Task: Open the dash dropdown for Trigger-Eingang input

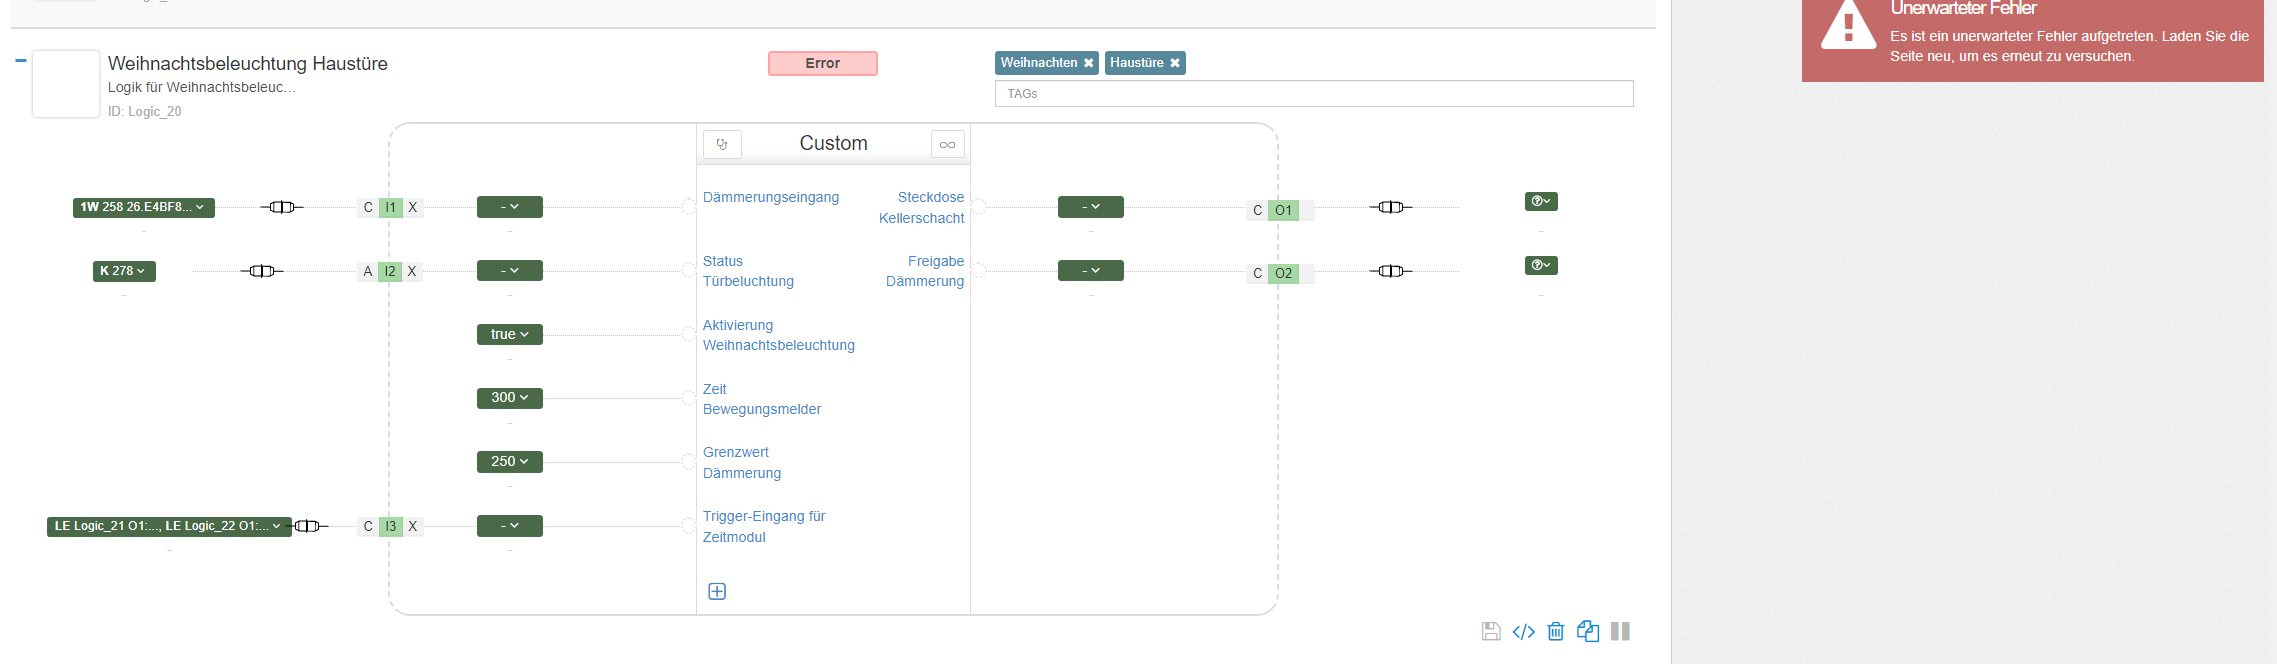Action: (x=510, y=526)
